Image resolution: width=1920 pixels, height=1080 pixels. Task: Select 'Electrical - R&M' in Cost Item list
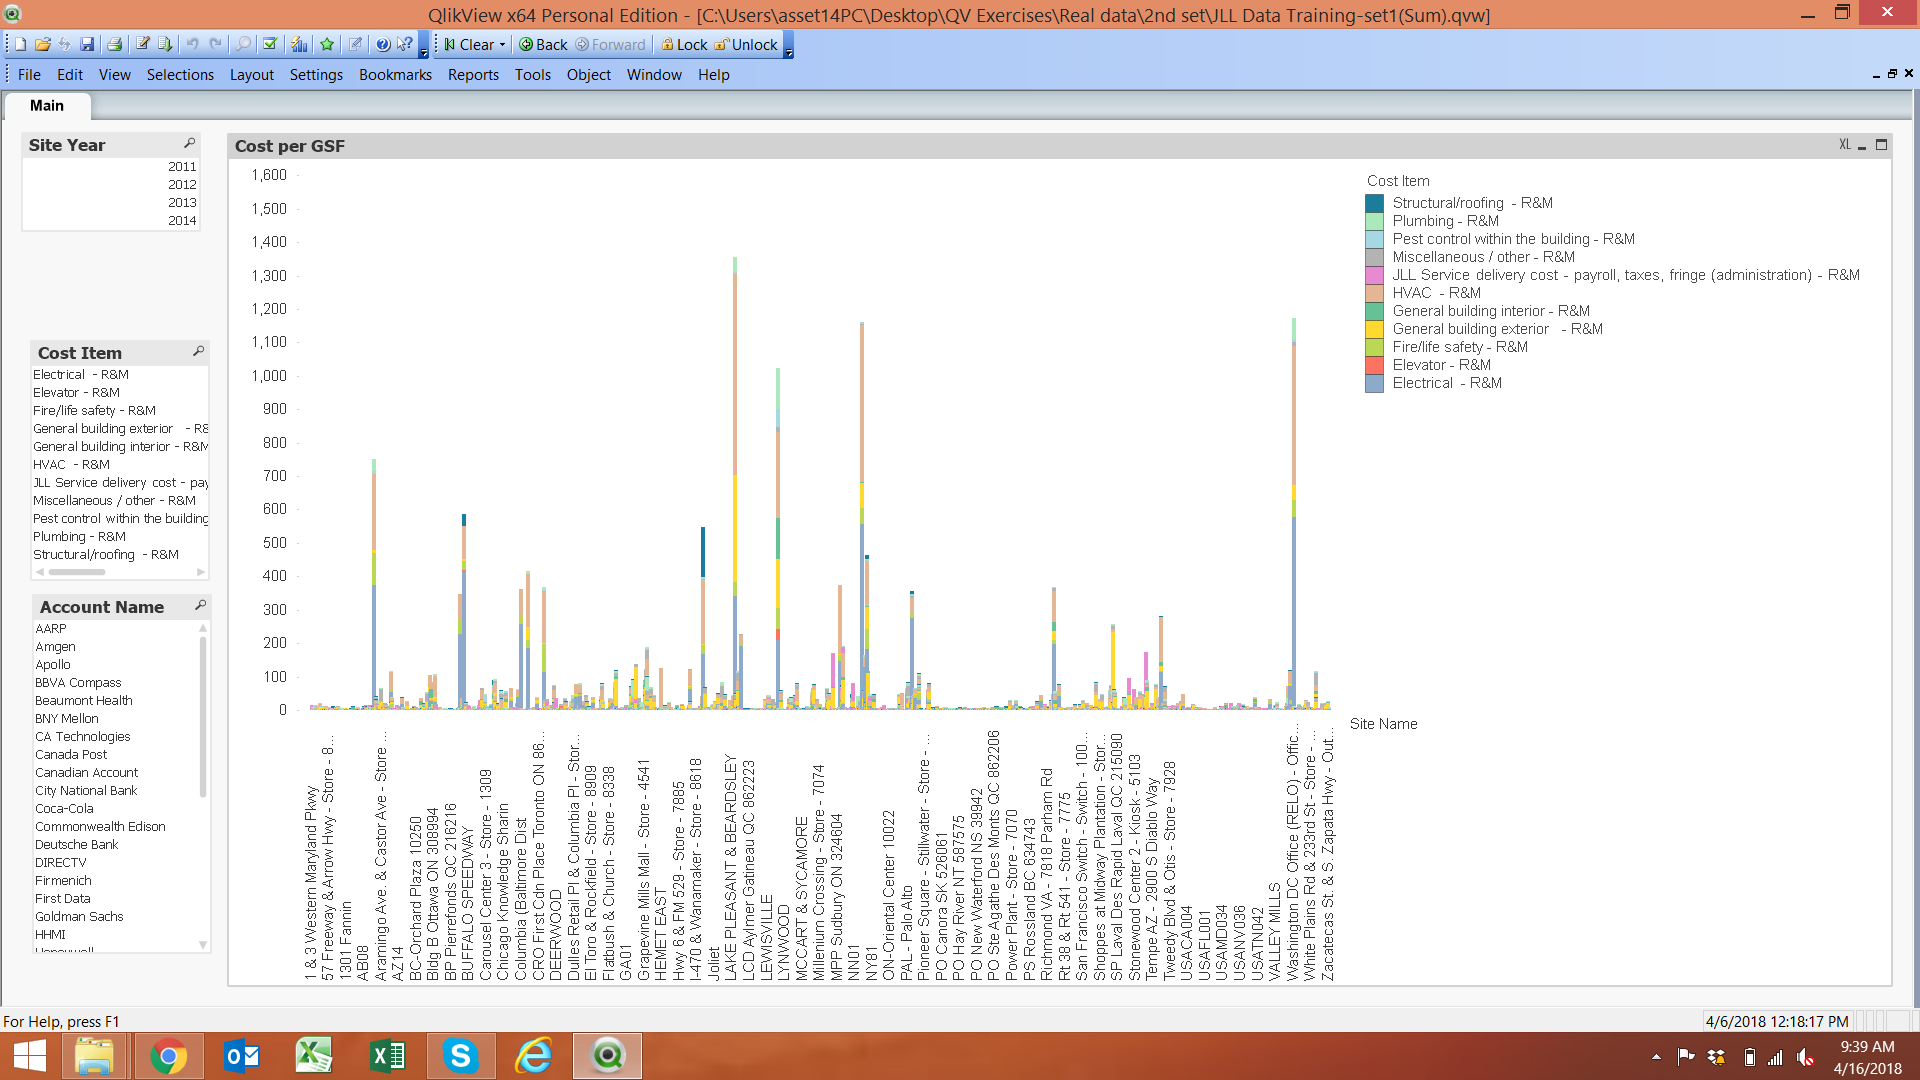tap(119, 375)
